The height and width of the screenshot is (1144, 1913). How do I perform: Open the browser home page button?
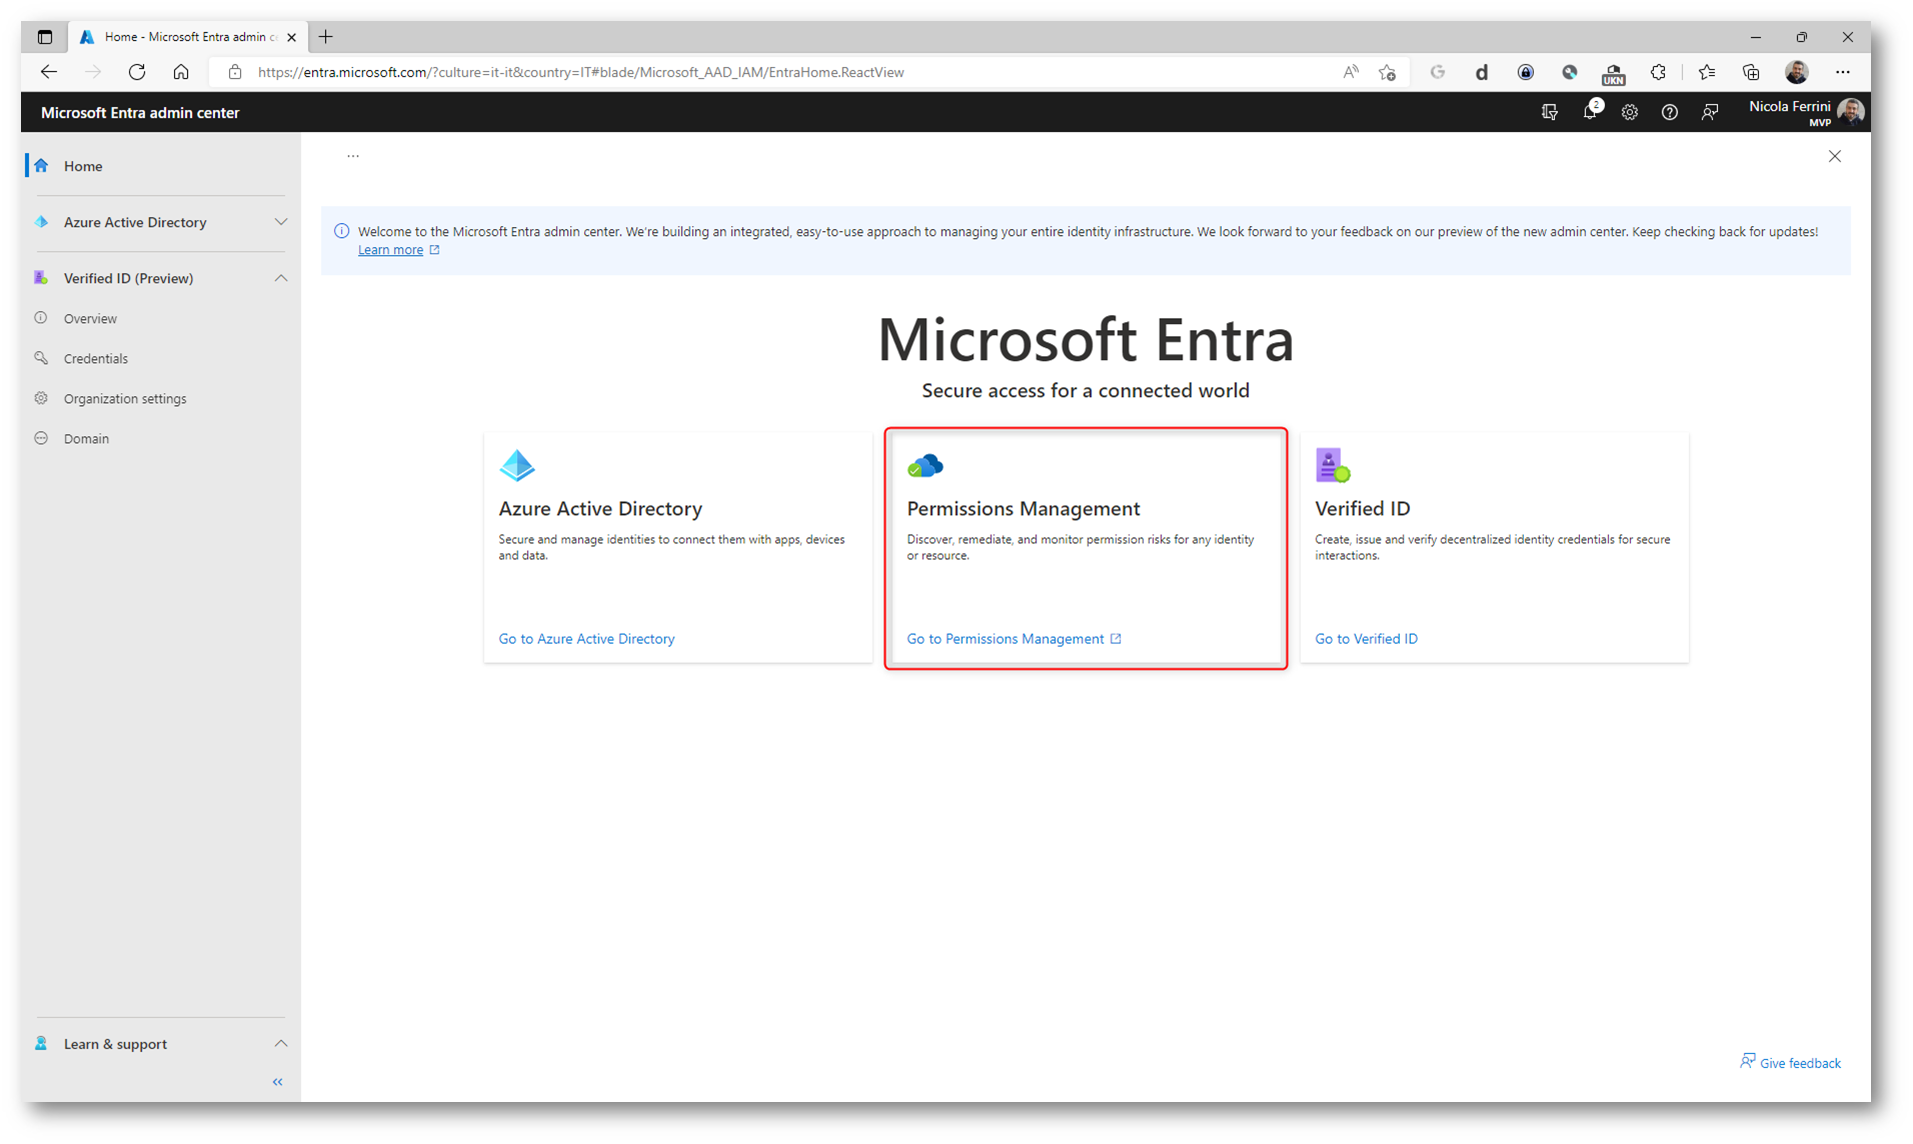tap(181, 72)
